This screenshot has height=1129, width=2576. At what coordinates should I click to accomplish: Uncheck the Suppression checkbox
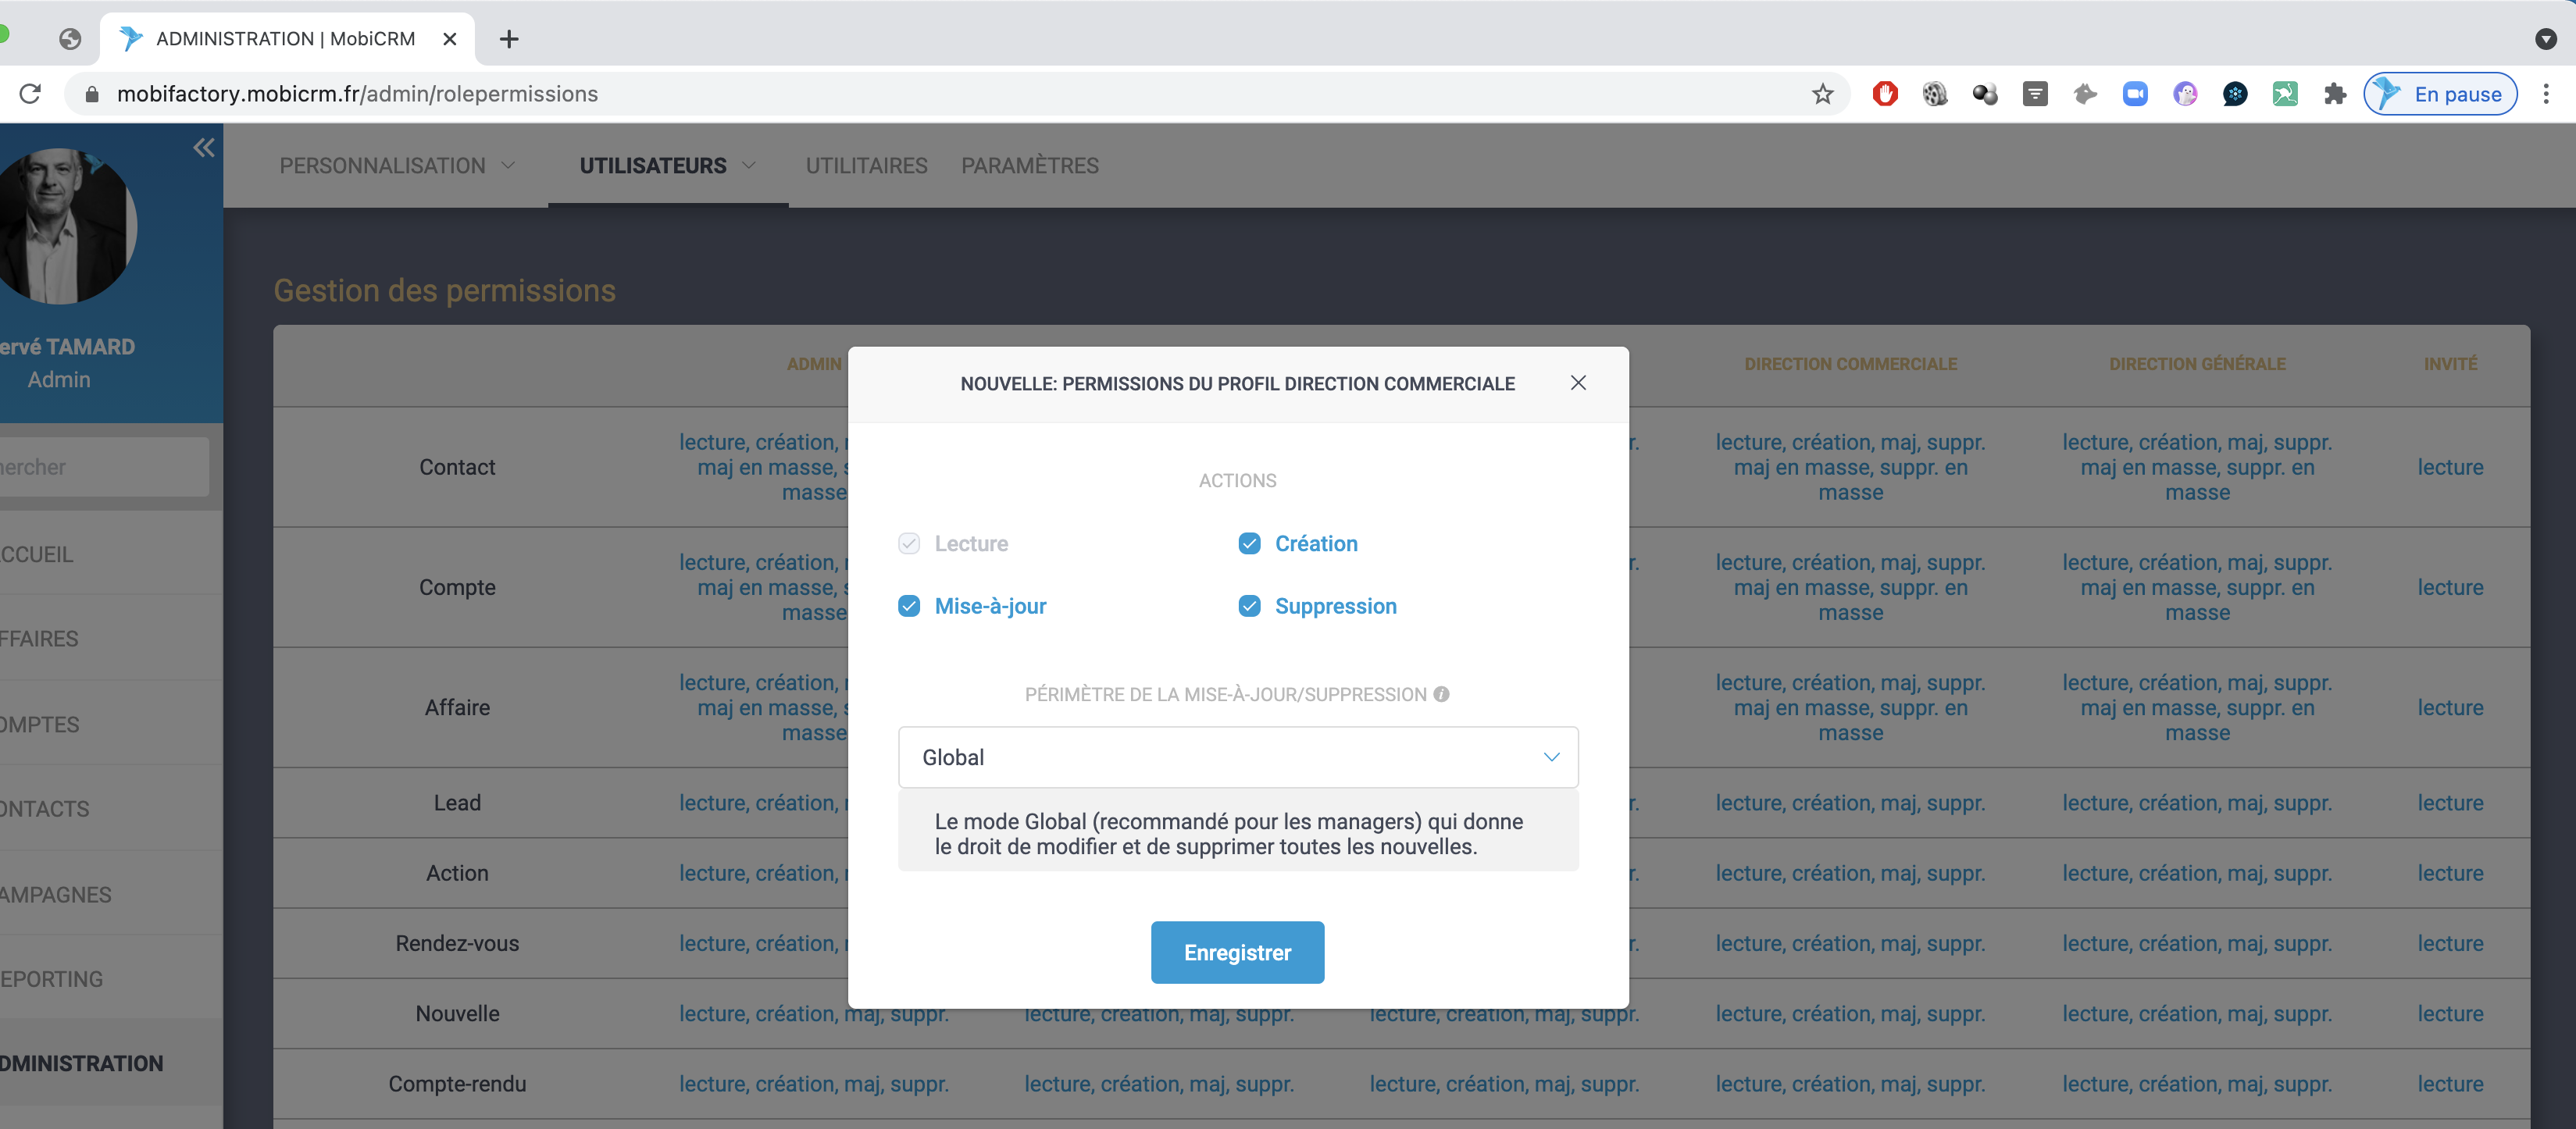1249,606
